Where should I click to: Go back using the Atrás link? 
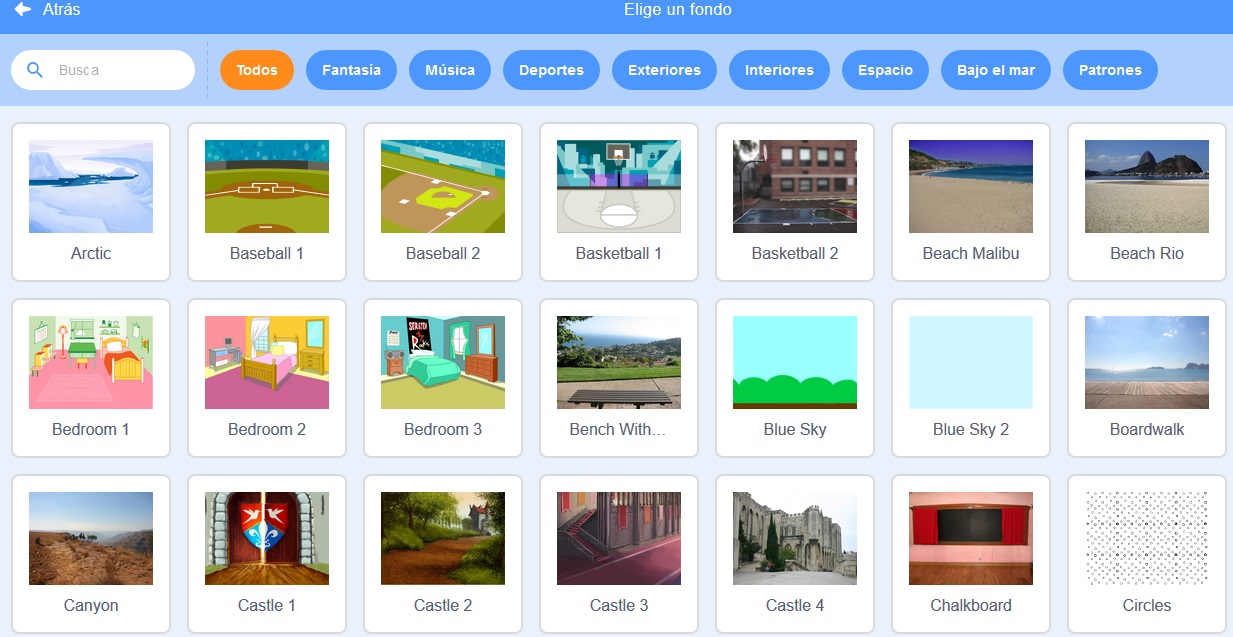[61, 10]
